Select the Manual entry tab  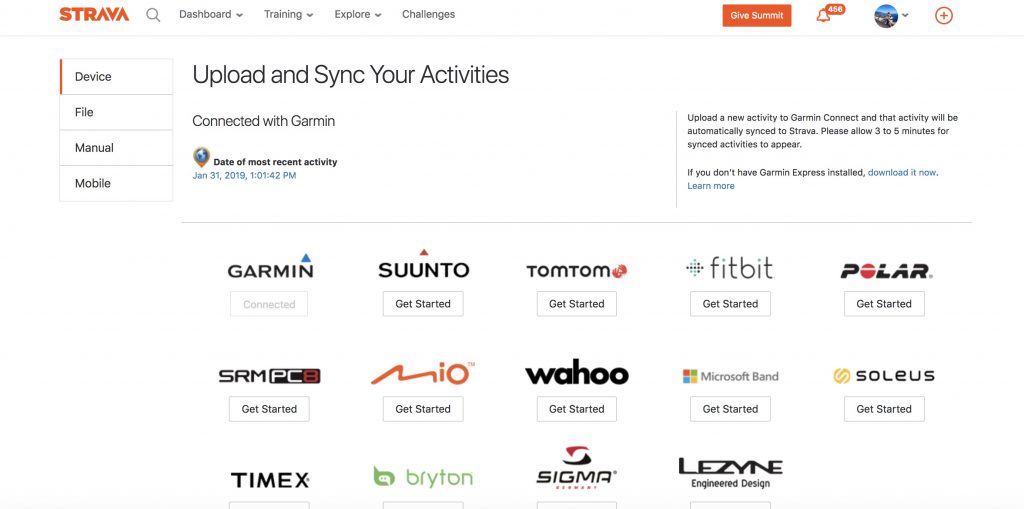click(x=116, y=148)
